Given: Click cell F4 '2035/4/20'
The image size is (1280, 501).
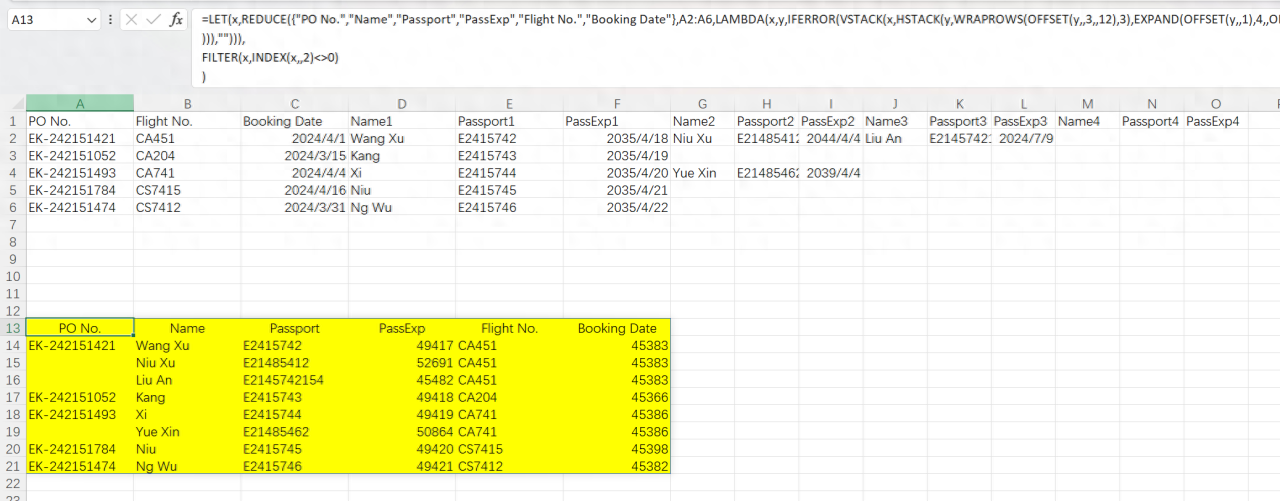Looking at the screenshot, I should click(x=616, y=173).
